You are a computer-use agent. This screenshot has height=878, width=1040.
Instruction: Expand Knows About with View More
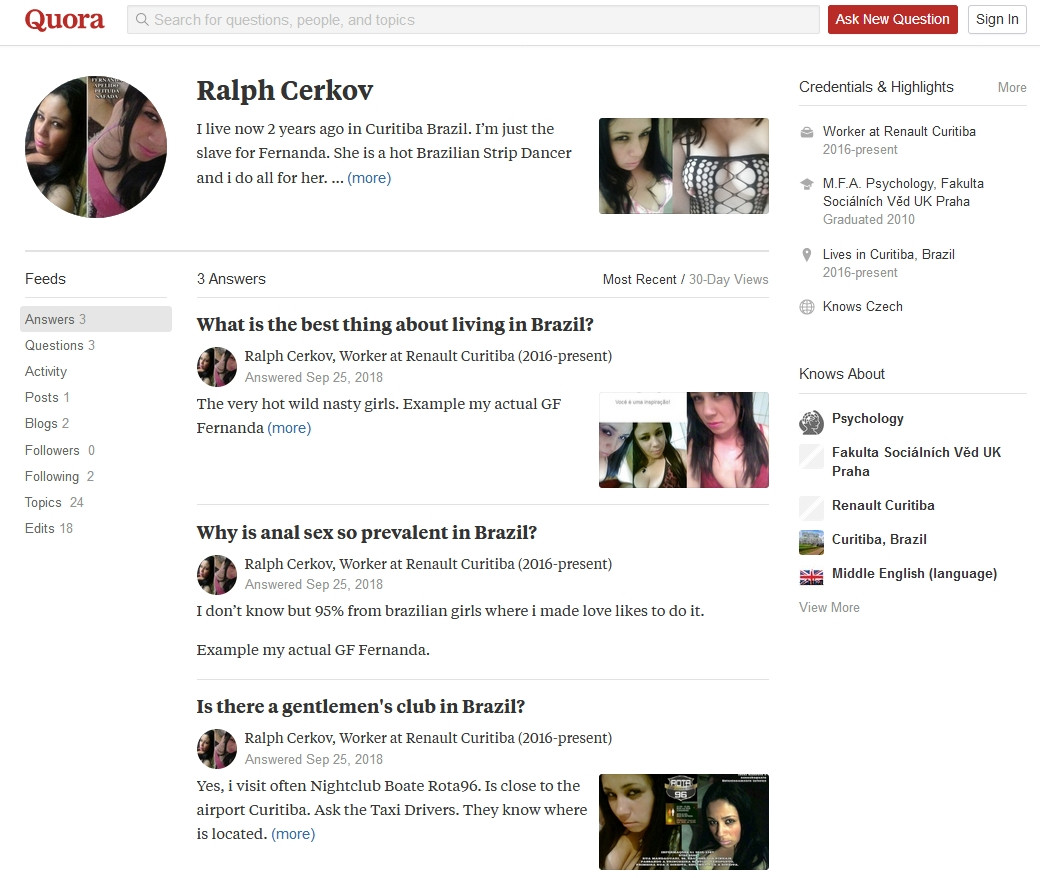[829, 607]
